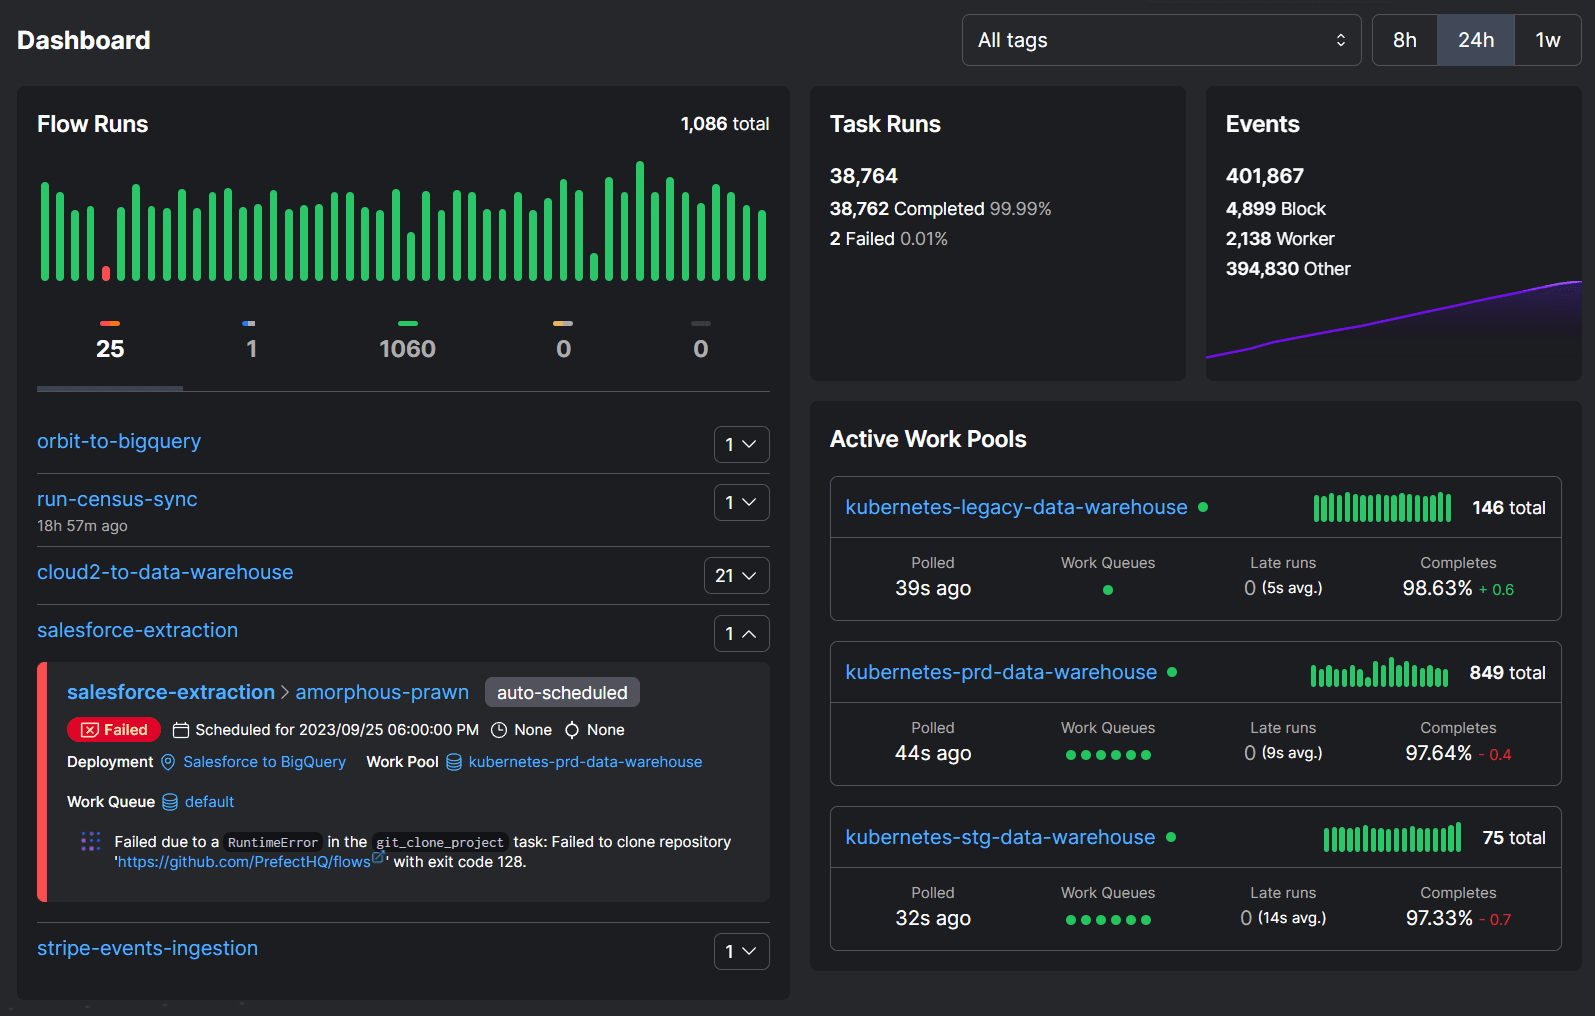This screenshot has width=1595, height=1016.
Task: Click the calendar icon beside scheduled time
Action: point(181,730)
